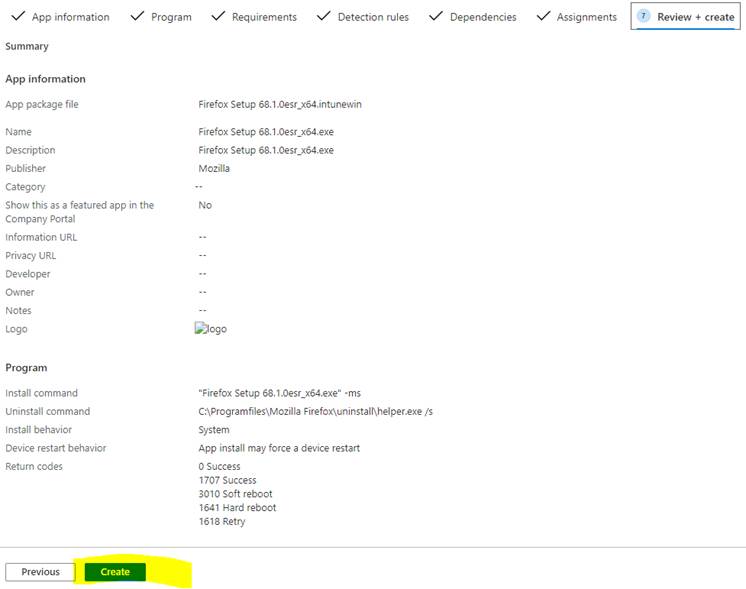Jump to the Assignments step tab

(x=577, y=17)
